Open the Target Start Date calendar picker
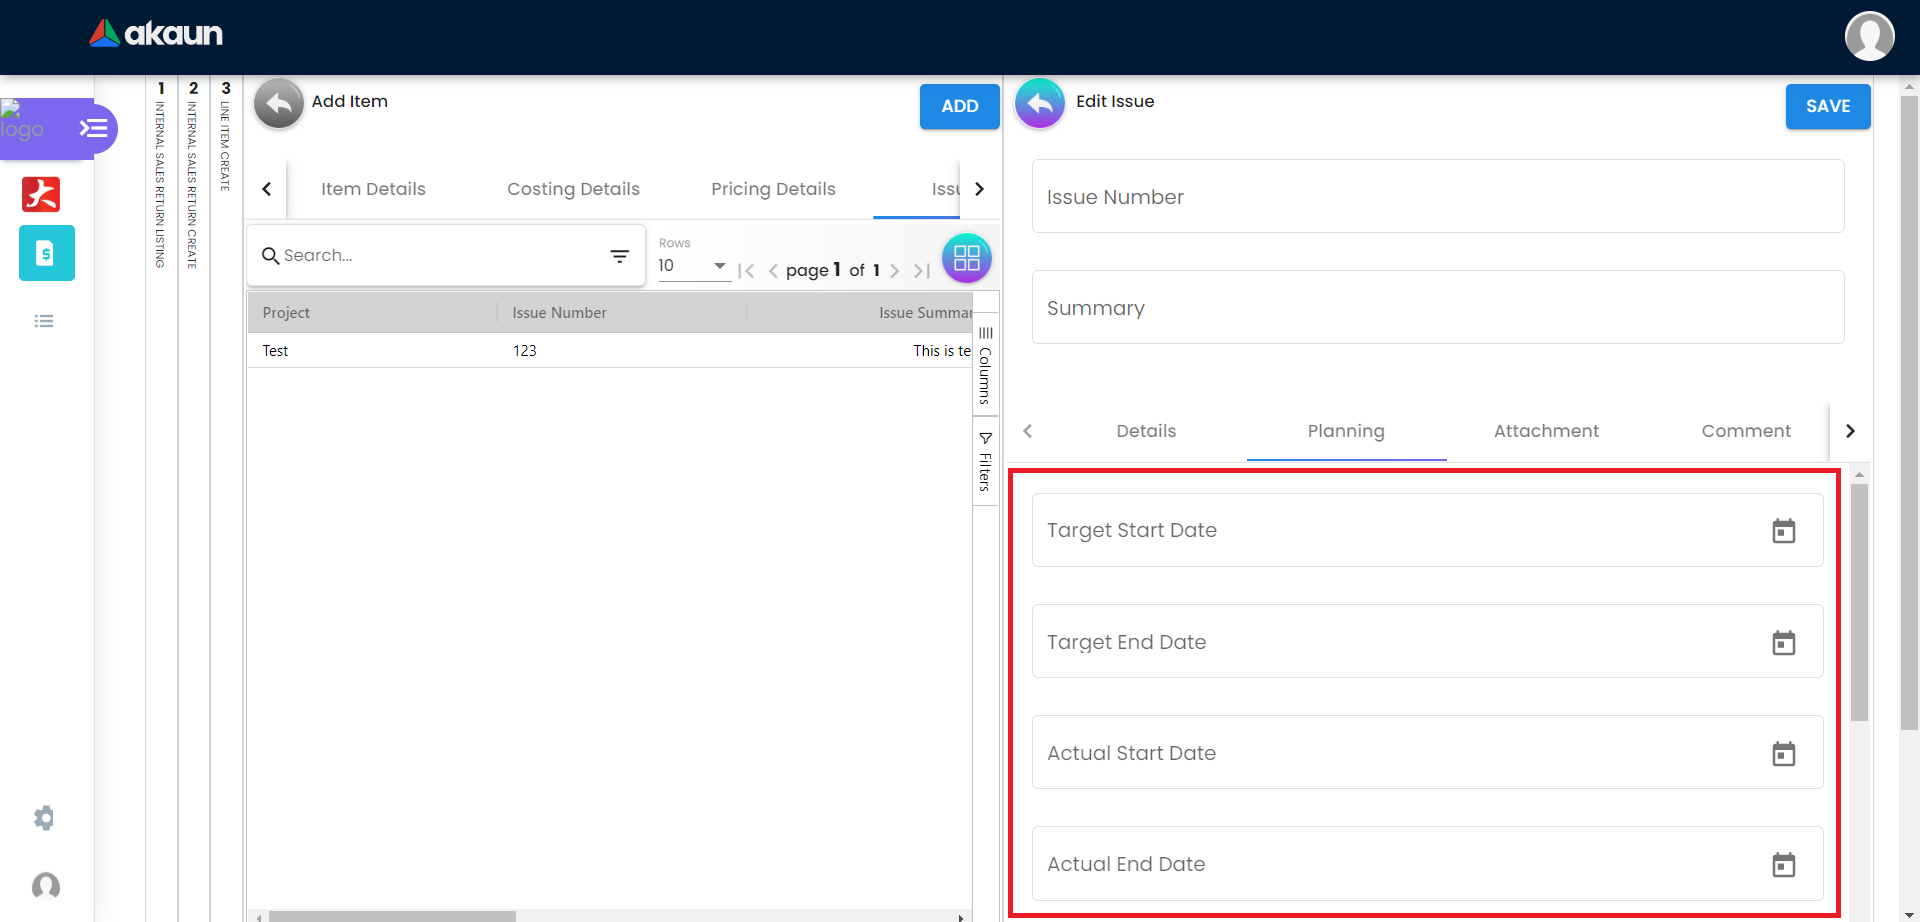This screenshot has width=1920, height=922. (1784, 531)
